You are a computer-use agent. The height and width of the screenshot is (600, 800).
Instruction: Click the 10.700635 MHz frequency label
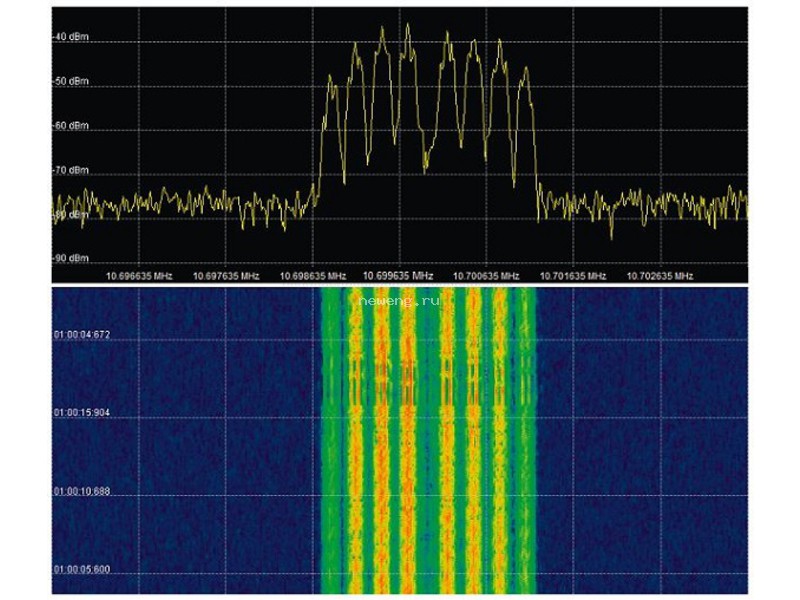point(486,276)
